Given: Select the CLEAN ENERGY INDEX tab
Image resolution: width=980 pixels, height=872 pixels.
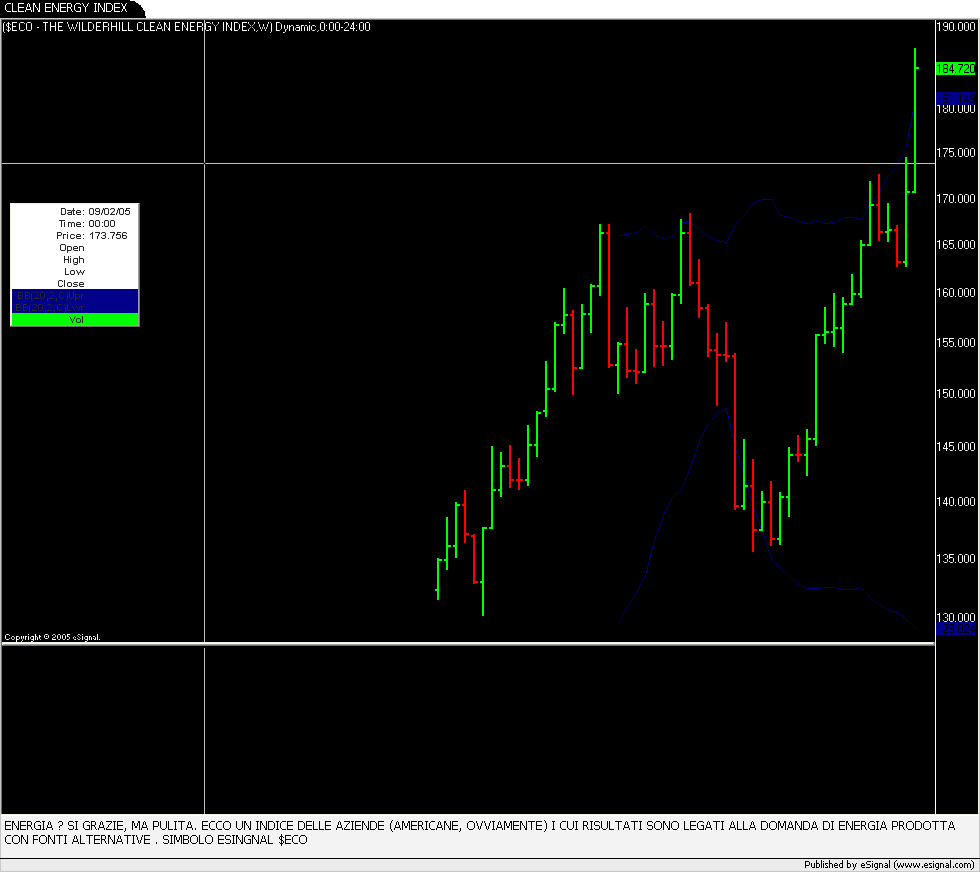Looking at the screenshot, I should pos(65,8).
